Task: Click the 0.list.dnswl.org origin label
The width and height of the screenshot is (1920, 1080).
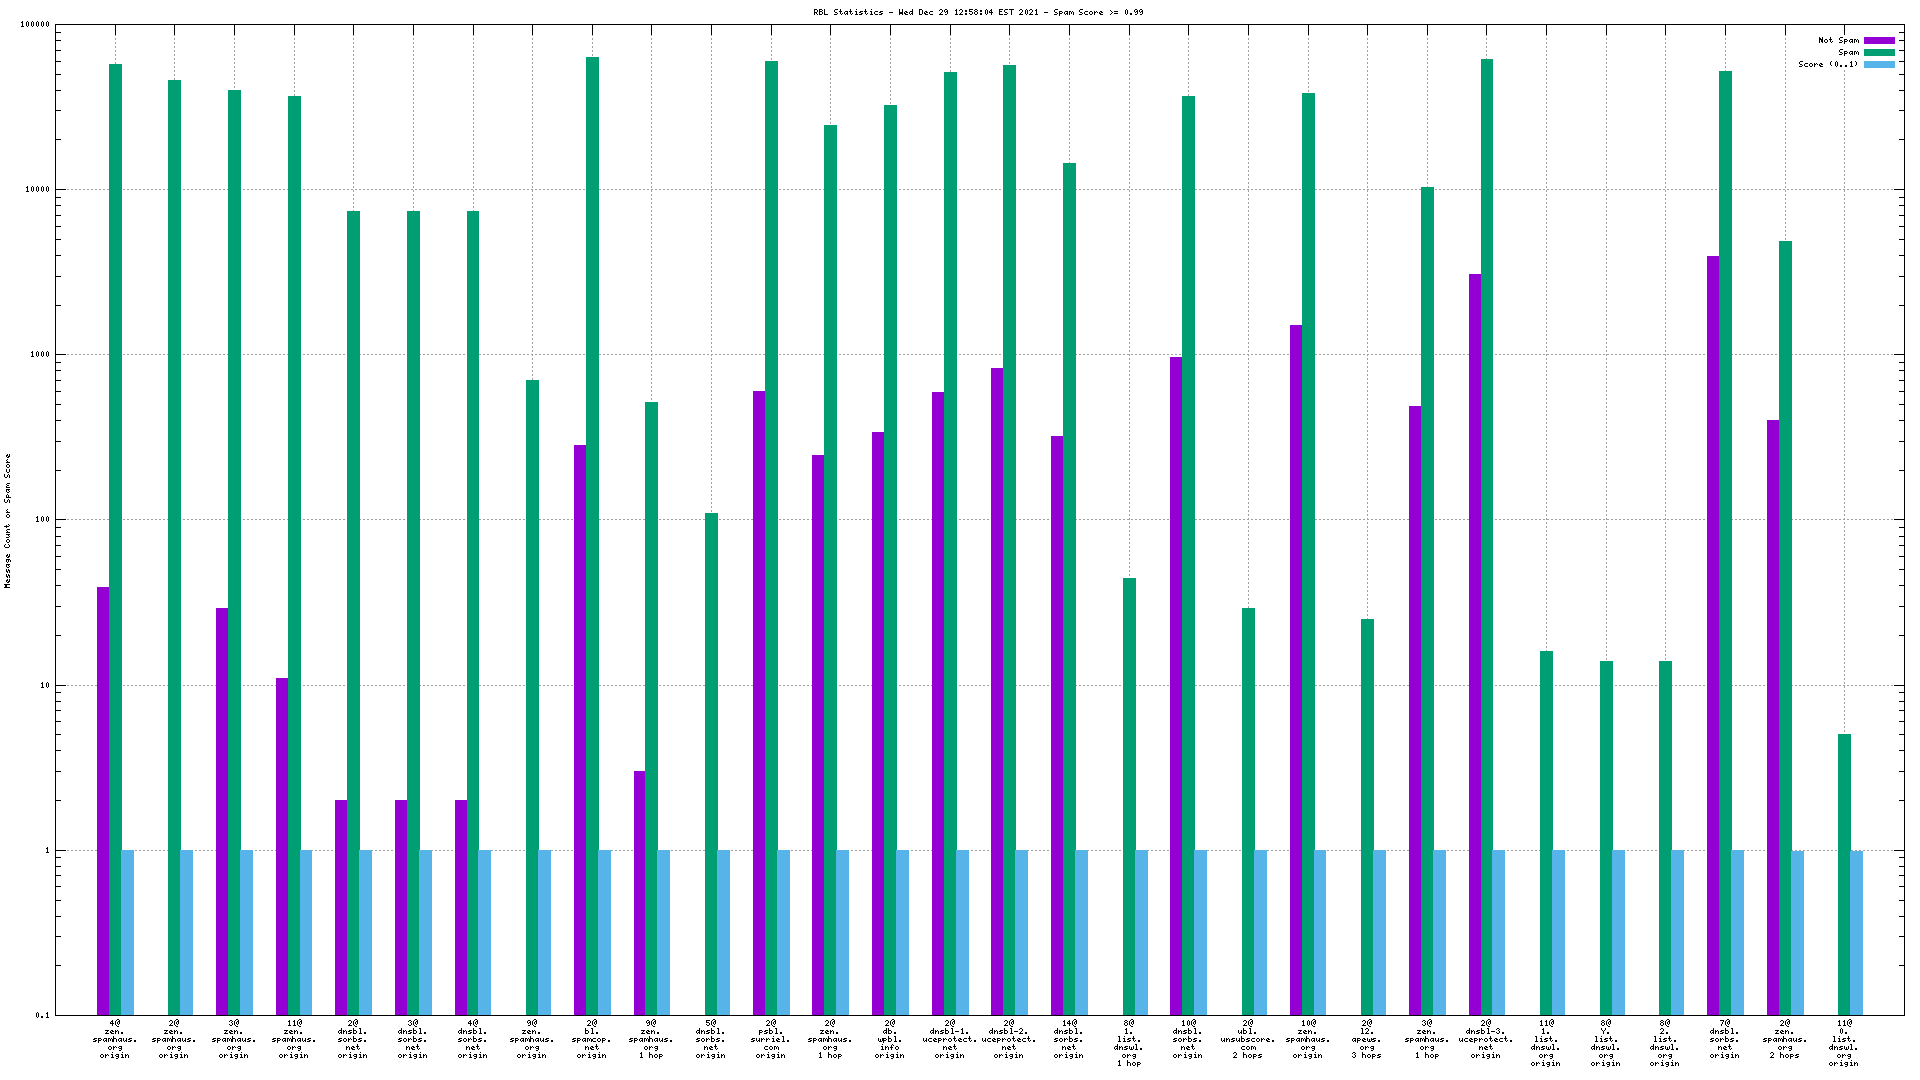Action: [x=1844, y=1043]
